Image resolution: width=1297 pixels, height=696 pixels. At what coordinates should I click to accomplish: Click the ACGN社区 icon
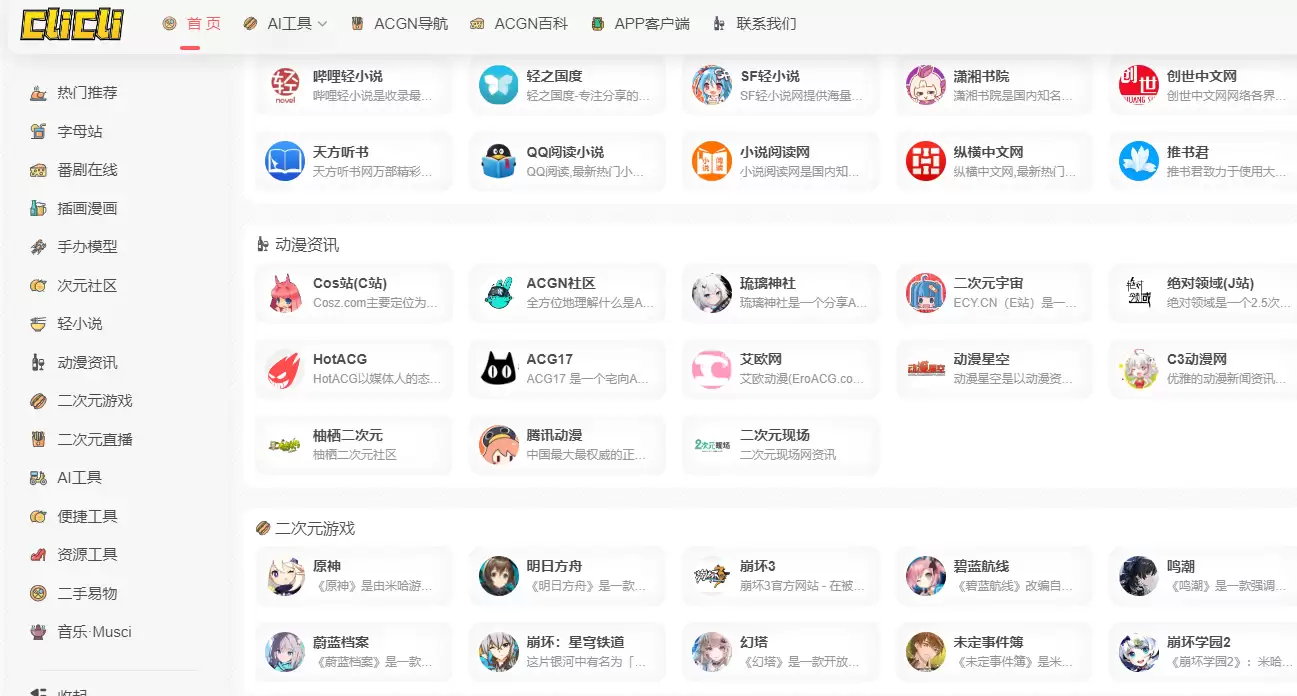(x=498, y=293)
